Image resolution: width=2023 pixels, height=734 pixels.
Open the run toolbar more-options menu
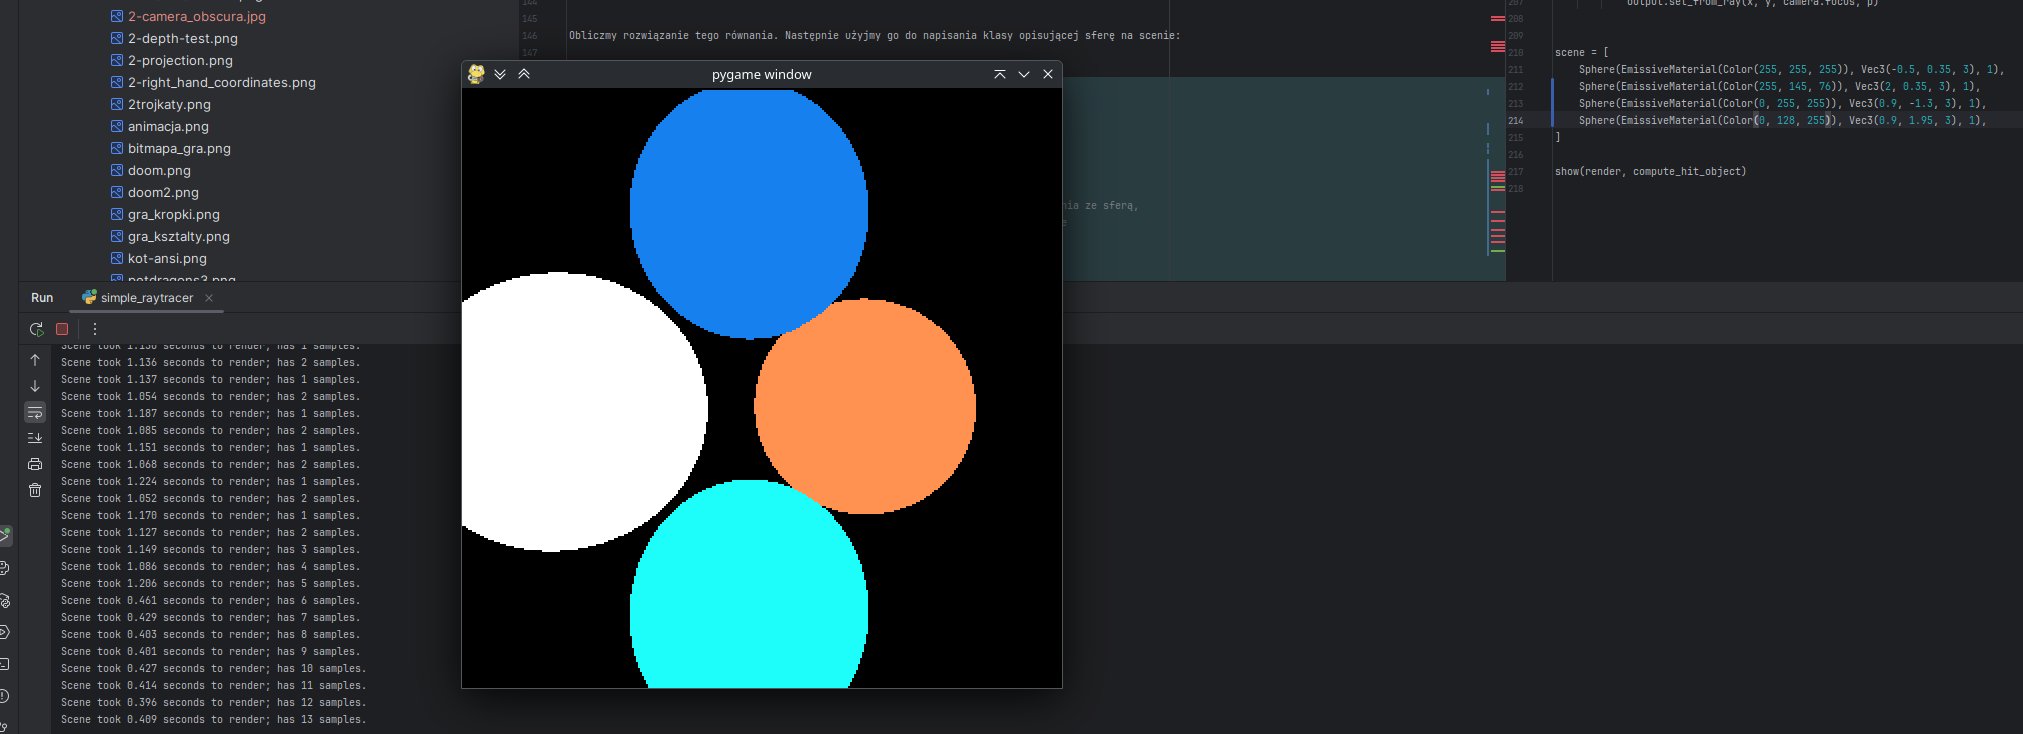tap(95, 329)
